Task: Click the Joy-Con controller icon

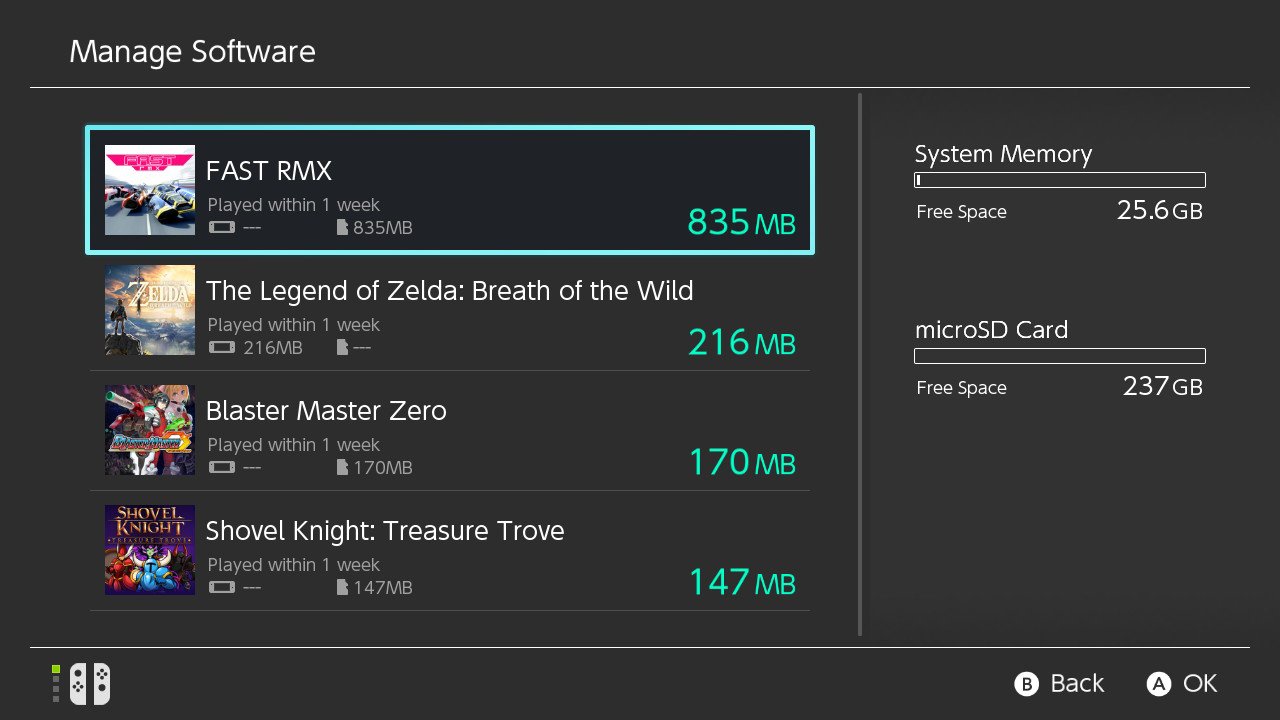Action: click(89, 684)
